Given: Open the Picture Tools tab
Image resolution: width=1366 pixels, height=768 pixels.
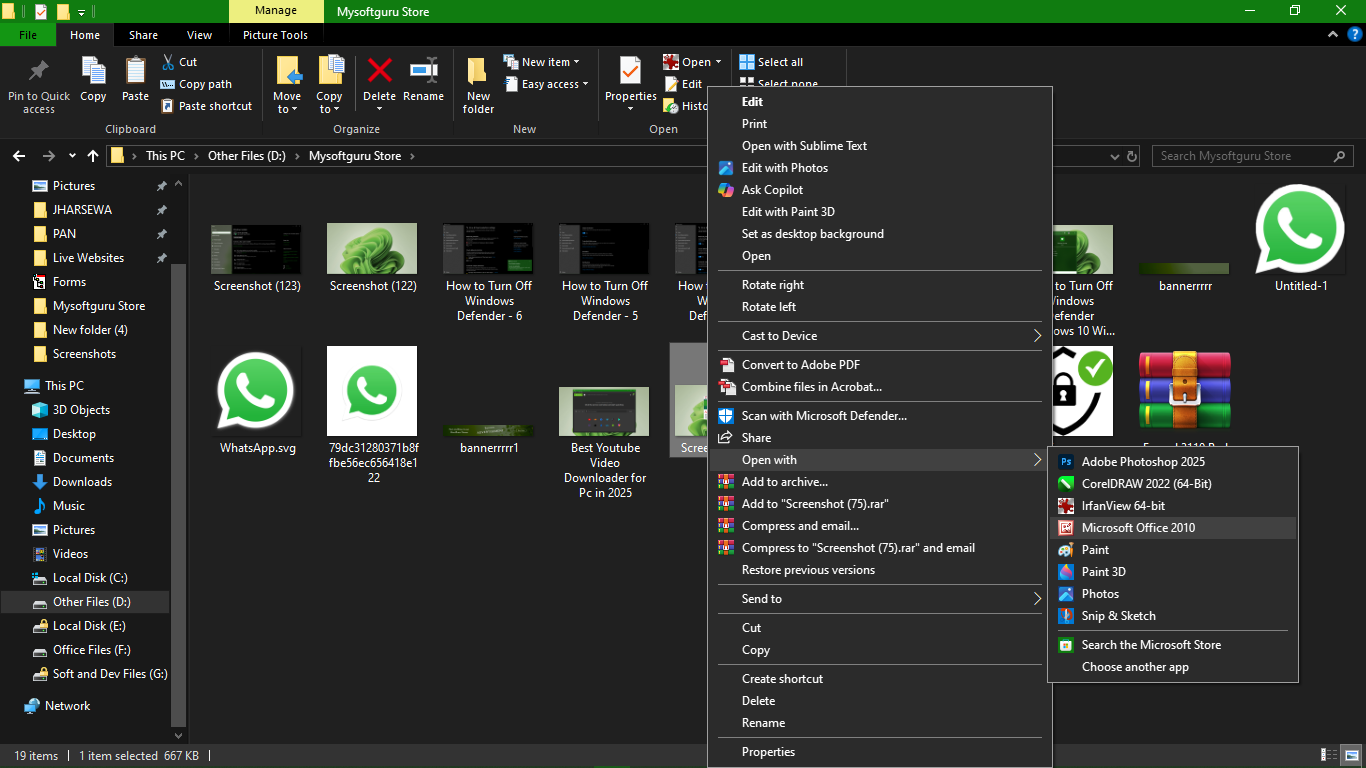Looking at the screenshot, I should [x=276, y=35].
